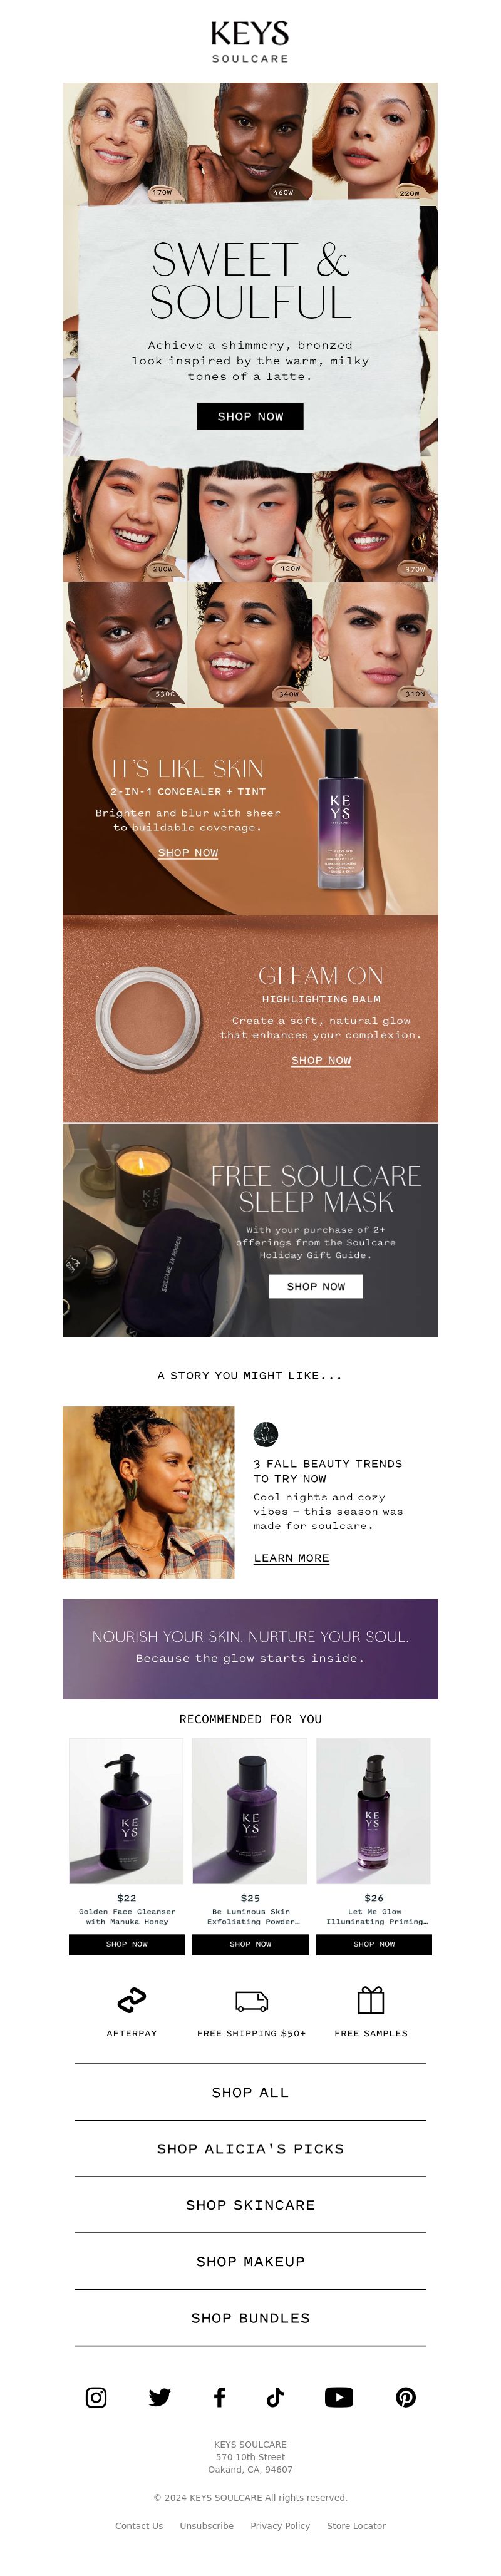This screenshot has height=2576, width=501.
Task: Open the YouTube play icon
Action: point(339,2397)
